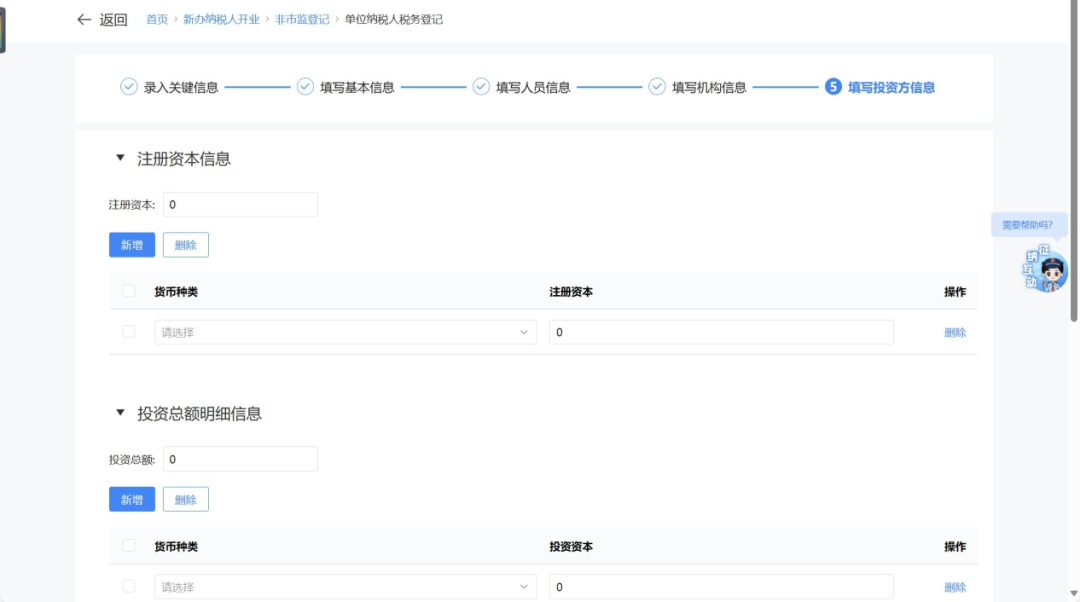
Task: Click the 投资总额明细信息 section title
Action: point(200,414)
